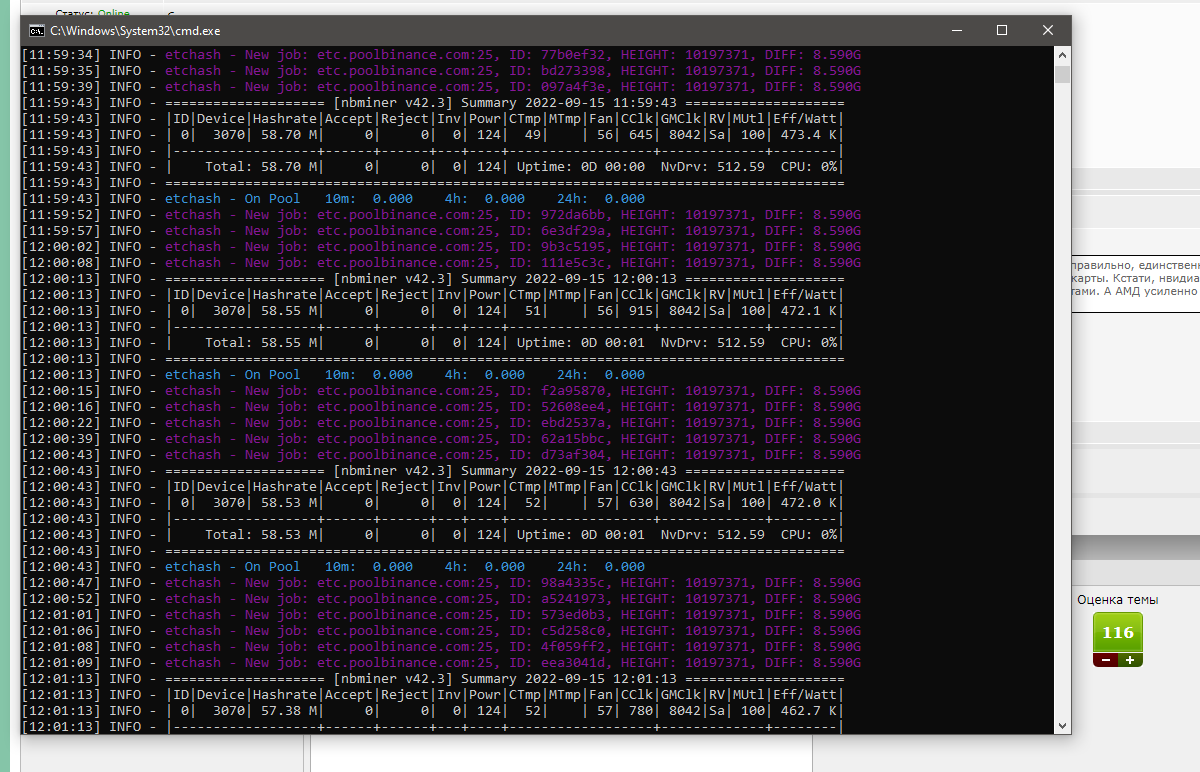1200x772 pixels.
Task: Downvote the topic with minus button
Action: pos(1106,660)
